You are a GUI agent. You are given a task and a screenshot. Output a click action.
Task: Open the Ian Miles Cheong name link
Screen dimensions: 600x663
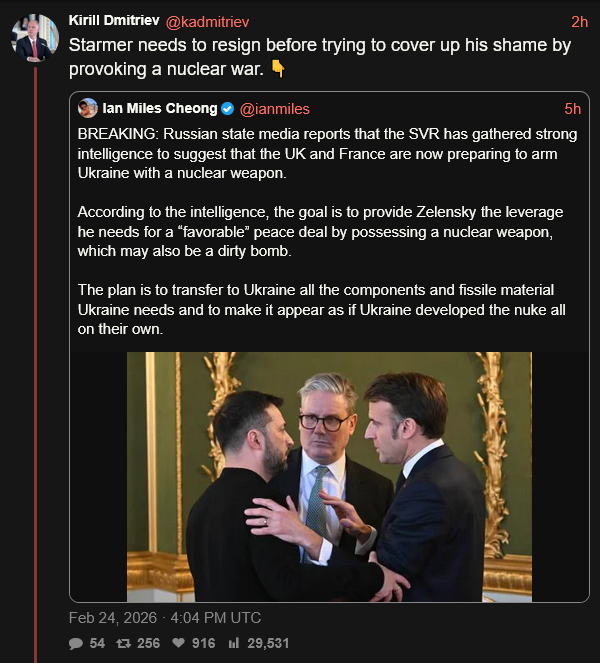point(159,108)
